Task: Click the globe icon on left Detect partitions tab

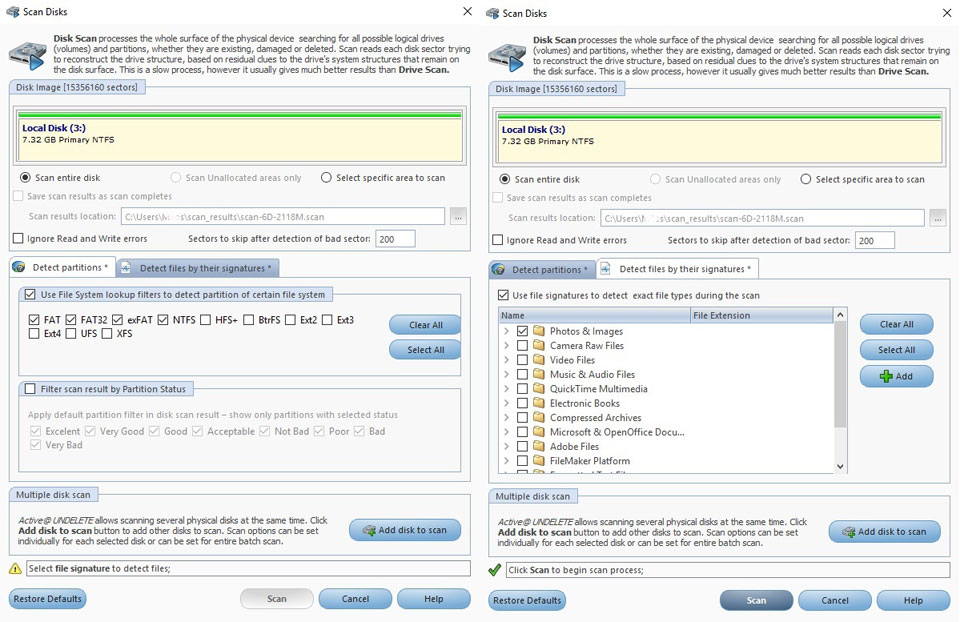Action: 19,268
